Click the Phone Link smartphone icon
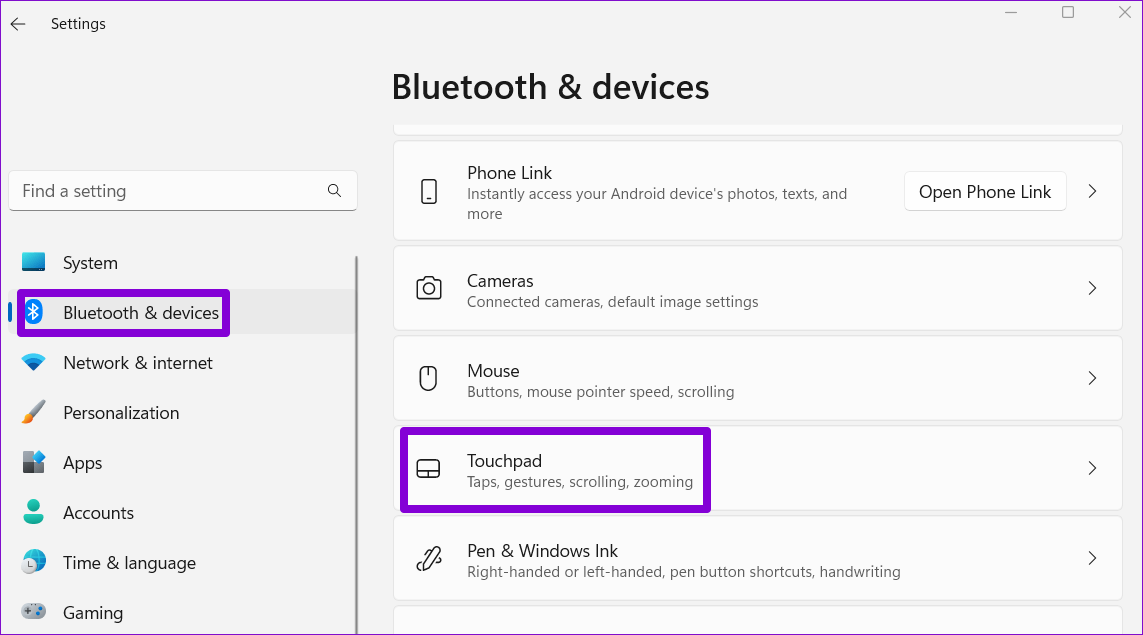 (x=429, y=191)
